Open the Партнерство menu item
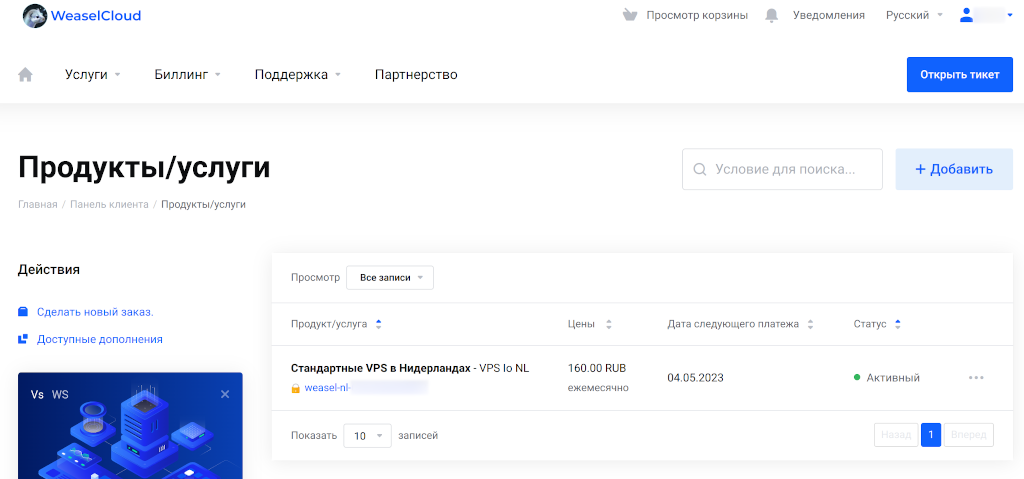 pyautogui.click(x=416, y=74)
